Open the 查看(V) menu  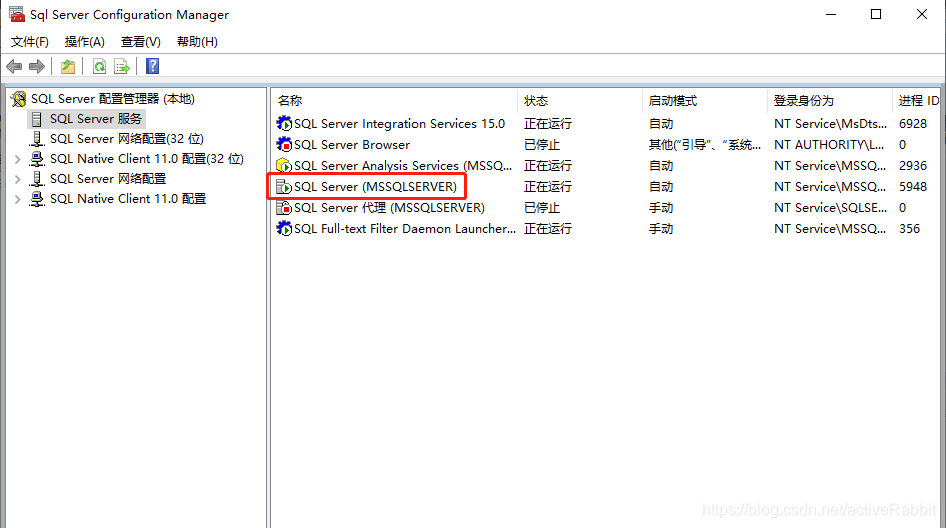click(141, 42)
